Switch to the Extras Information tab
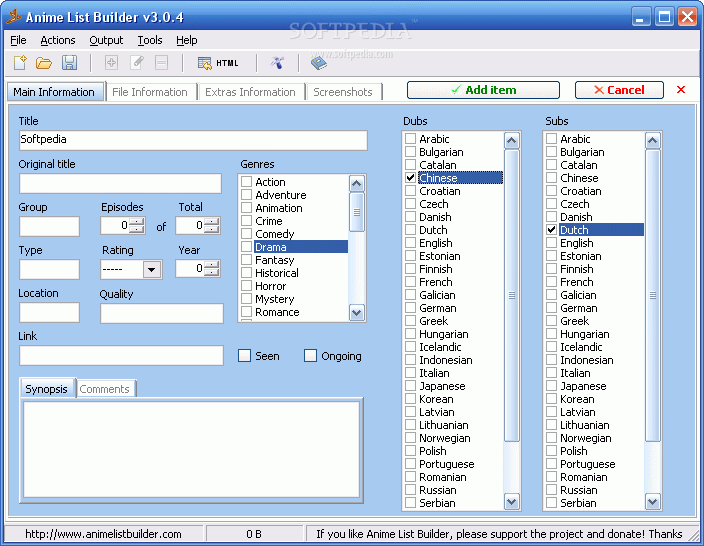The width and height of the screenshot is (704, 546). point(251,92)
